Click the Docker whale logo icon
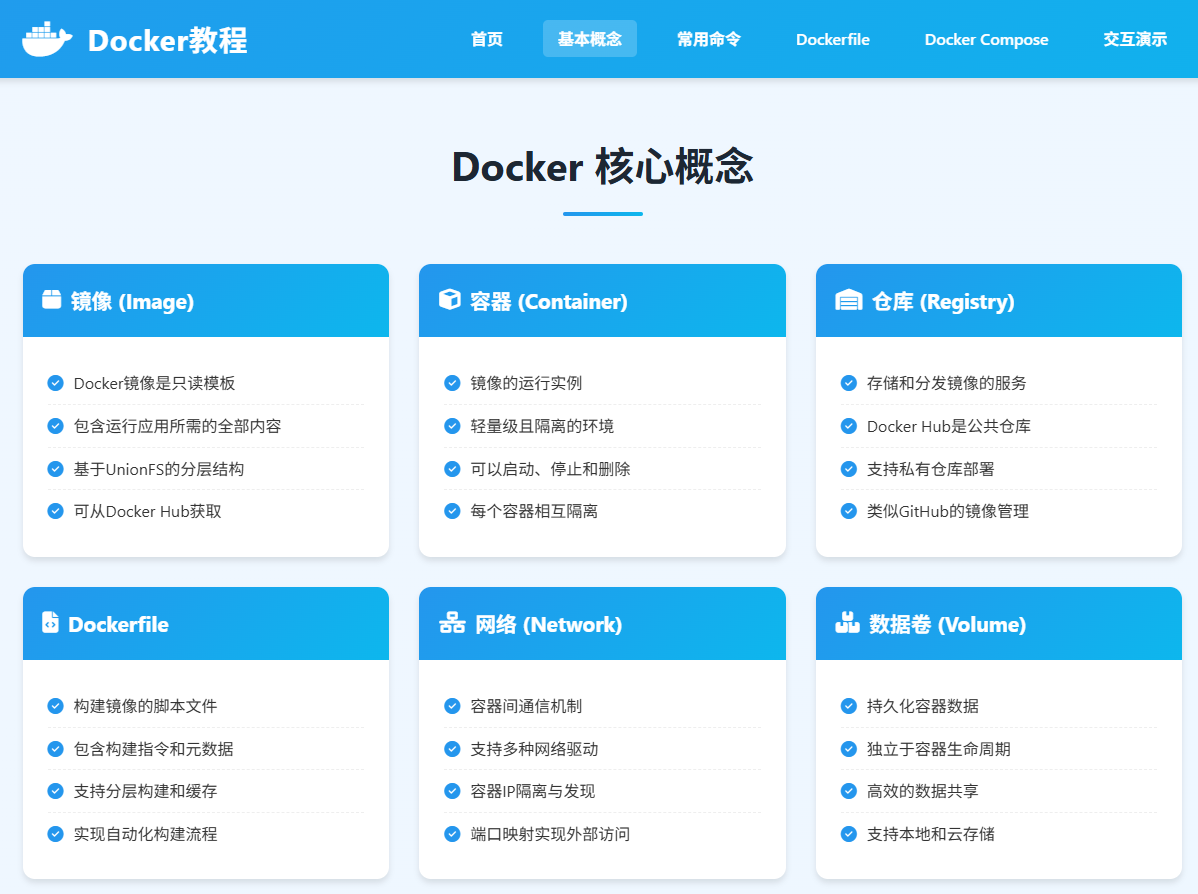 (x=47, y=39)
